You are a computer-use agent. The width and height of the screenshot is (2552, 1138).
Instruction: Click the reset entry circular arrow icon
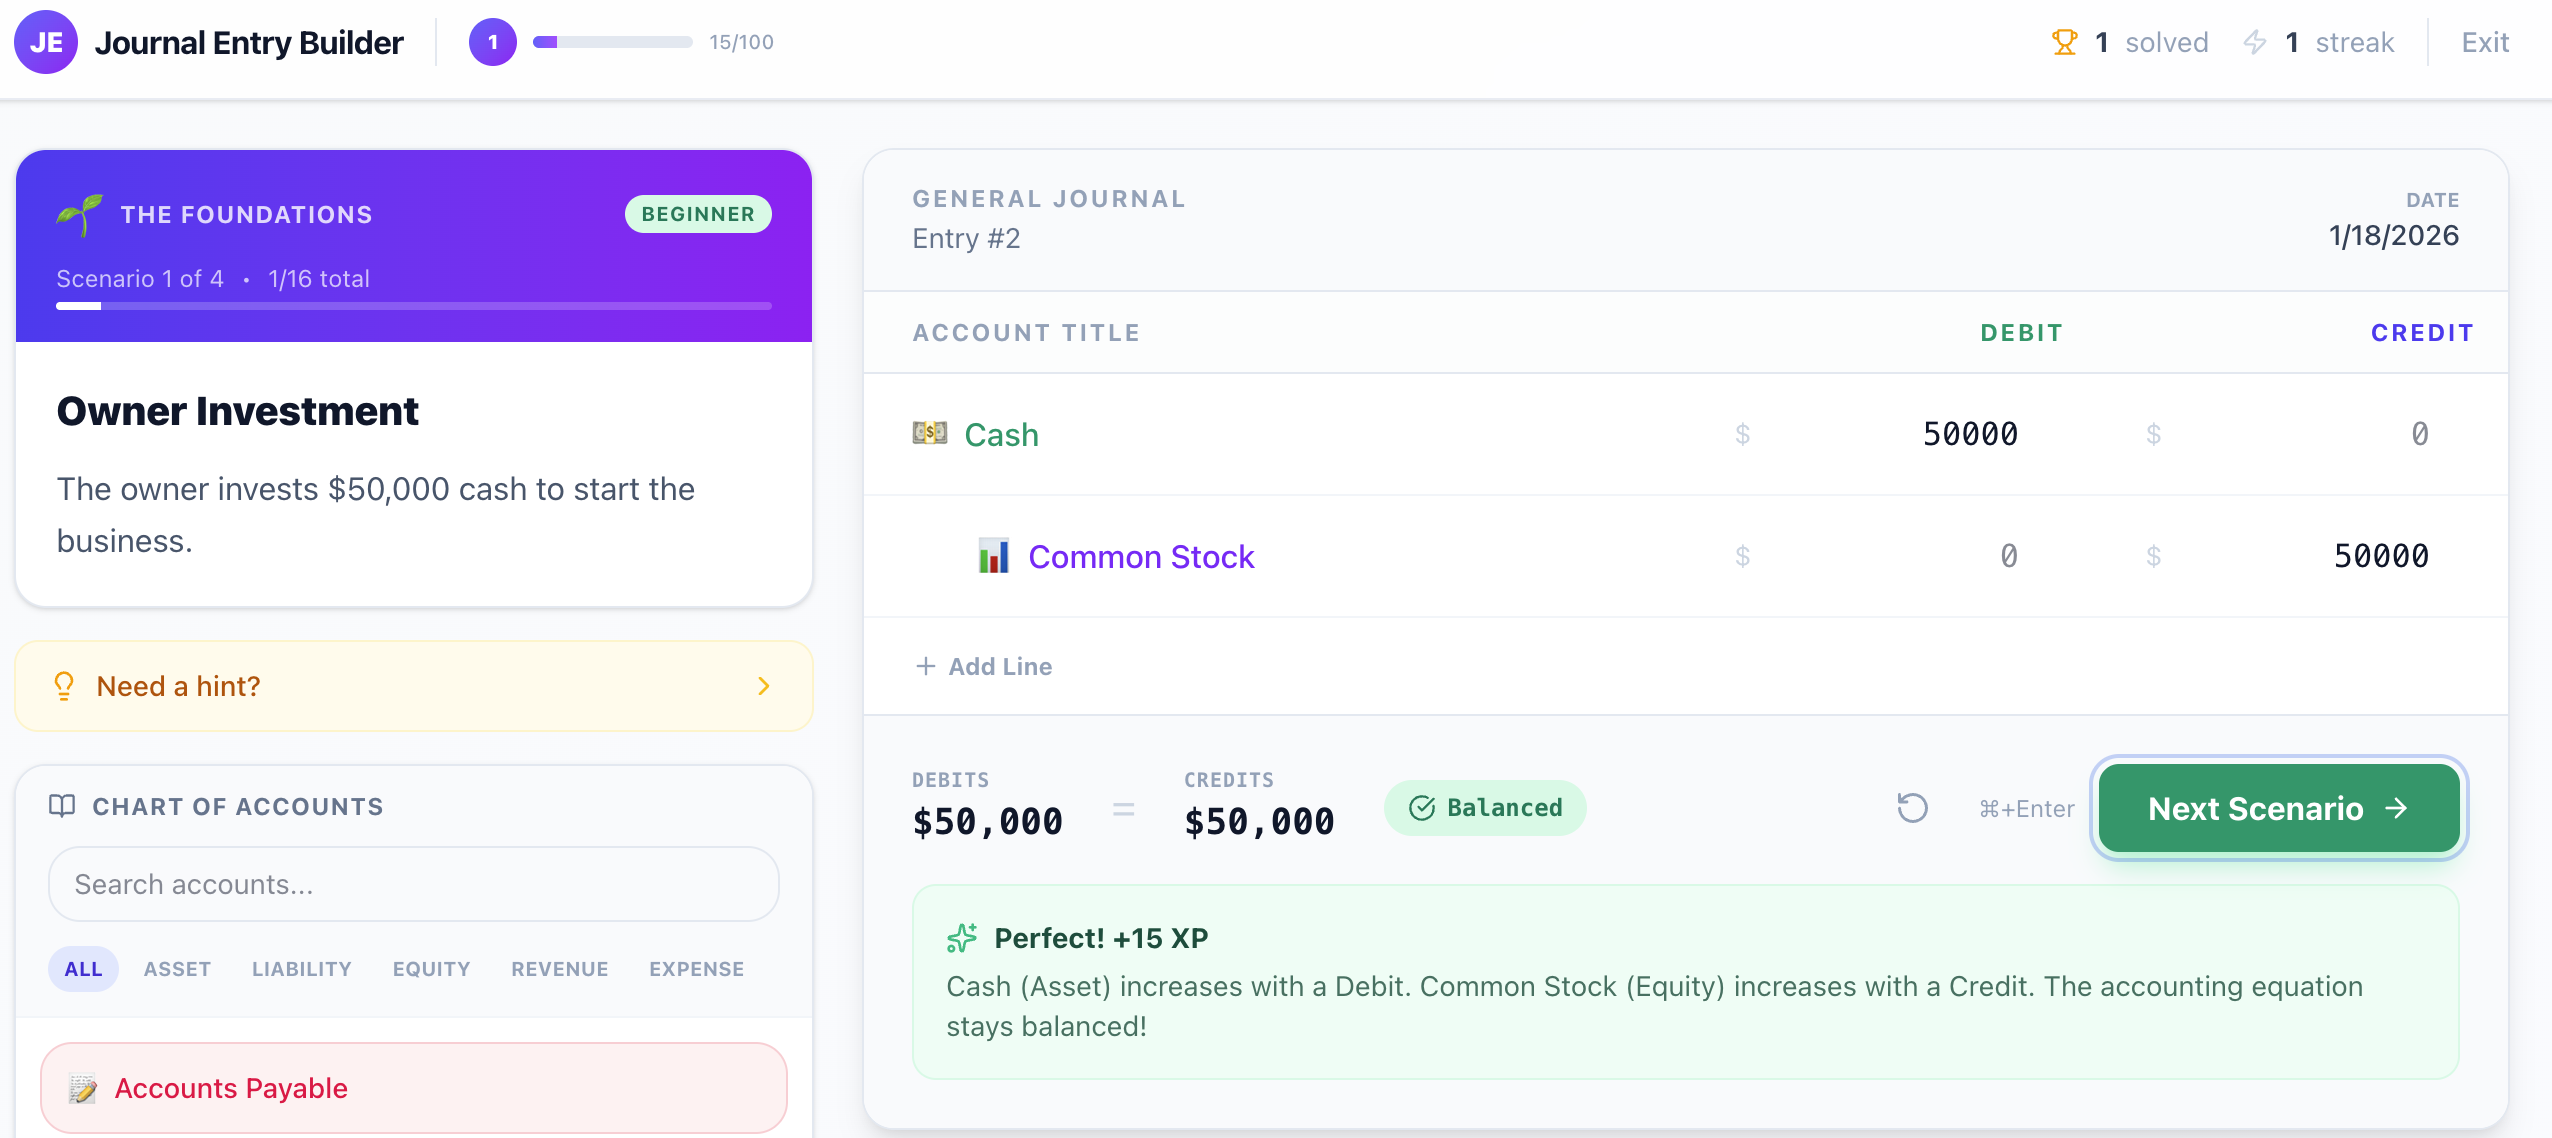1912,808
